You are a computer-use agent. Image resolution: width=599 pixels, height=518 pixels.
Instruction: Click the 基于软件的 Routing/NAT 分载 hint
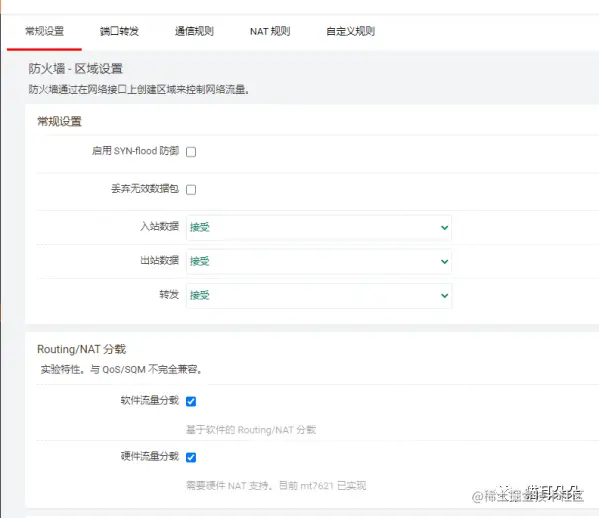pos(251,430)
